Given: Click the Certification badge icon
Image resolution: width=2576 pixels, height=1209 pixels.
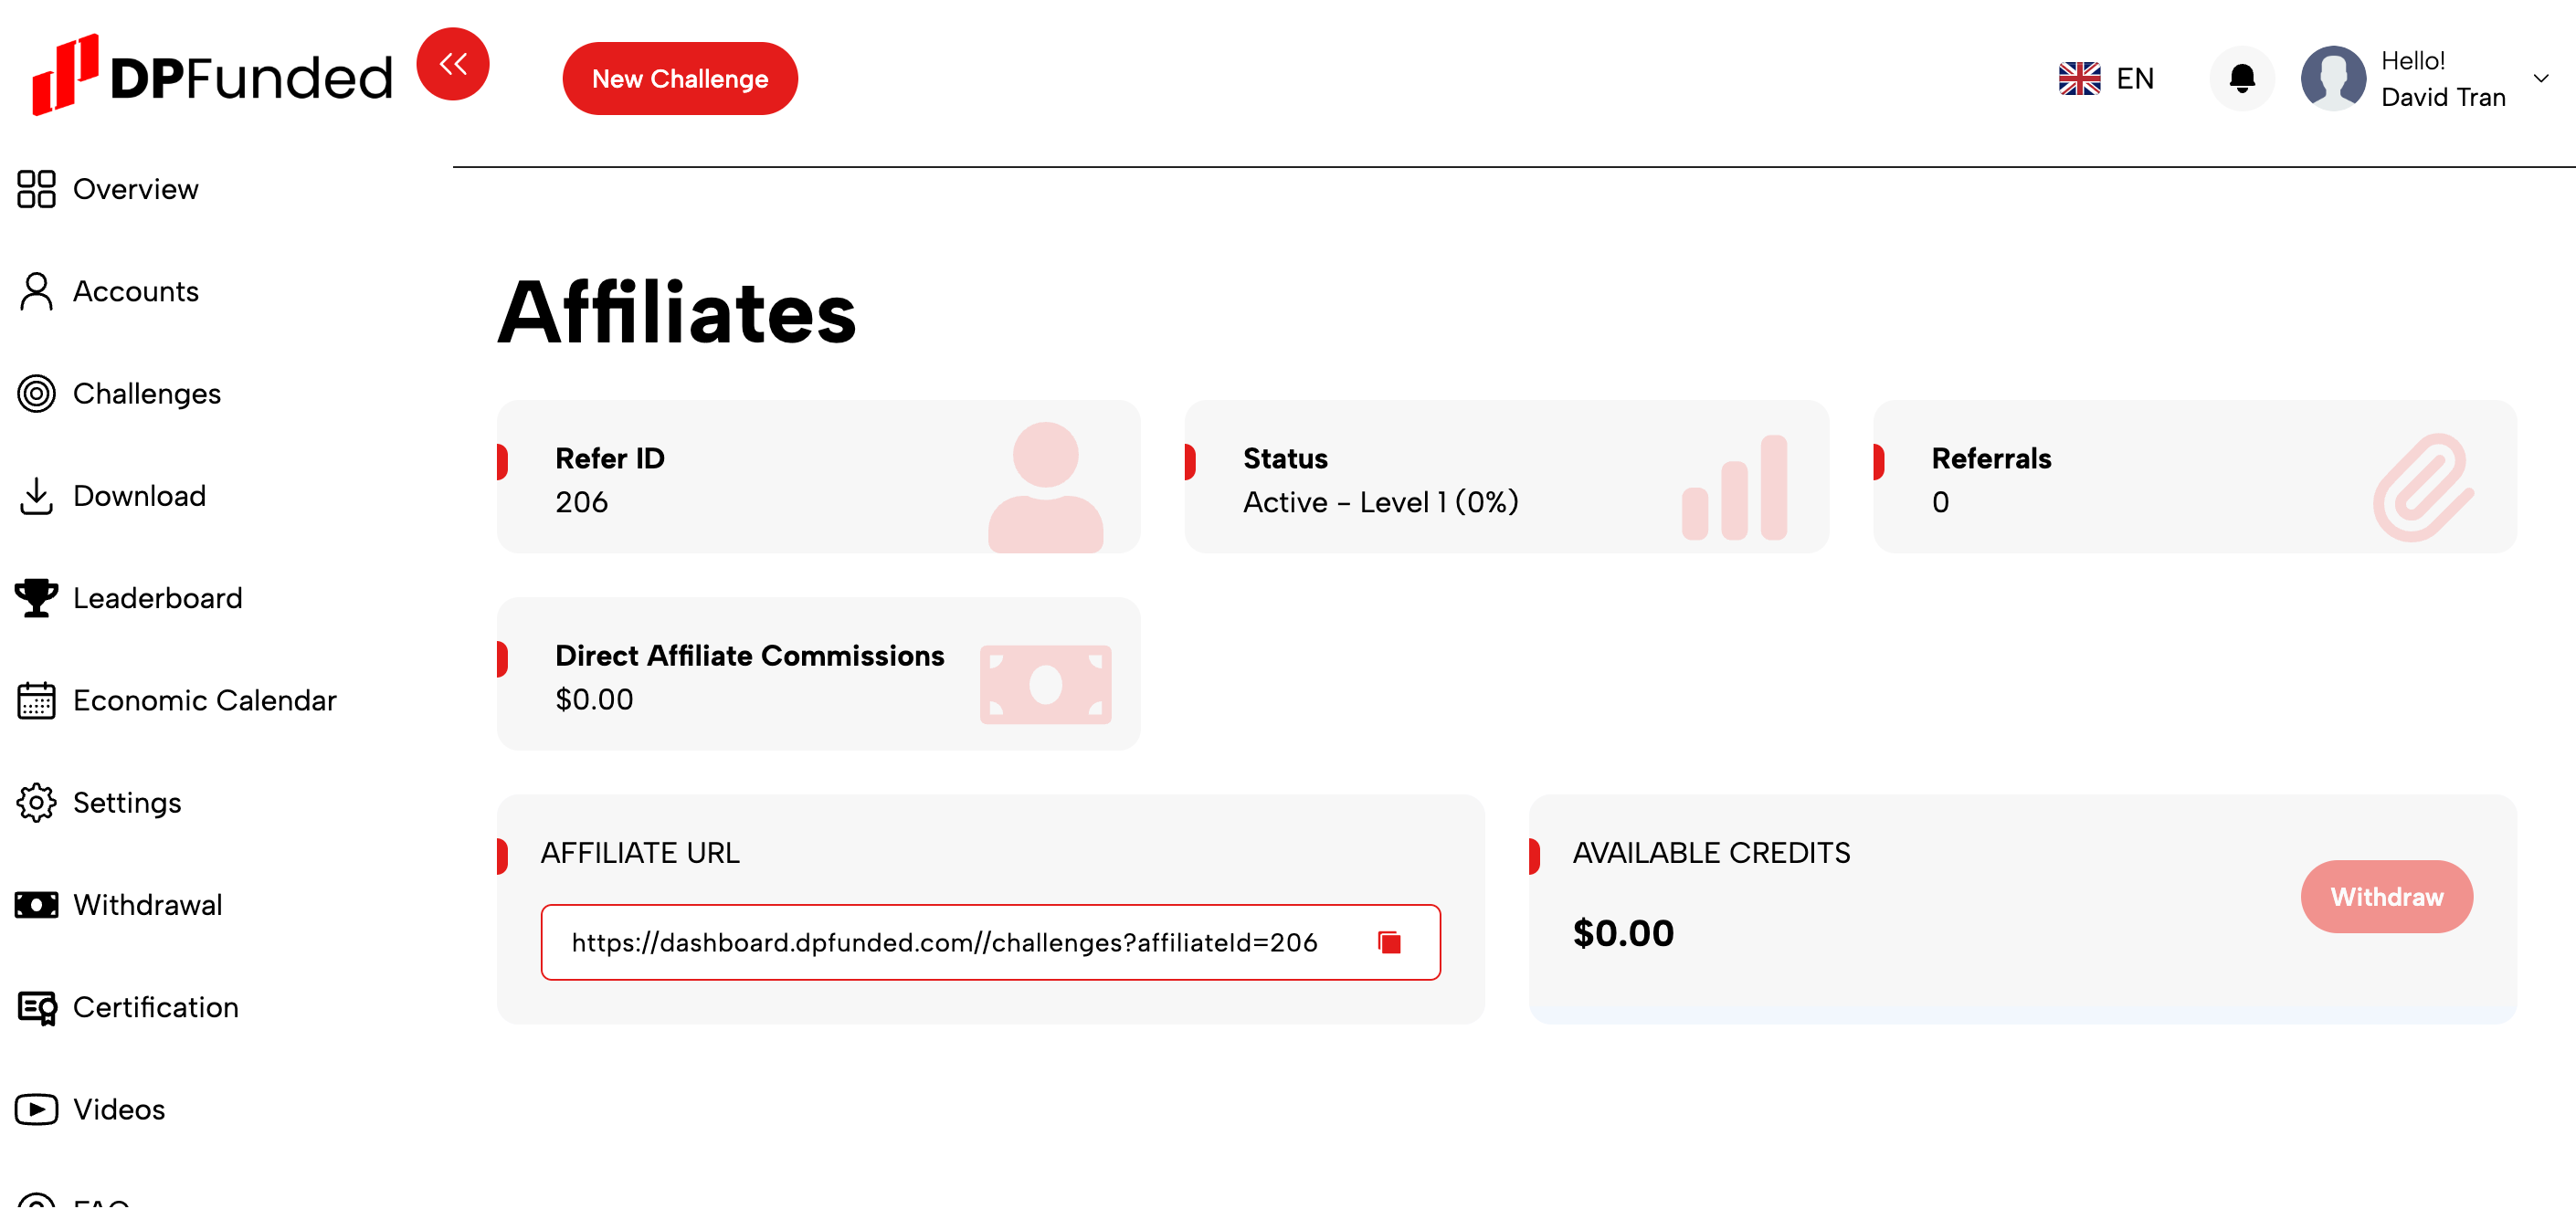Looking at the screenshot, I should click(36, 1007).
